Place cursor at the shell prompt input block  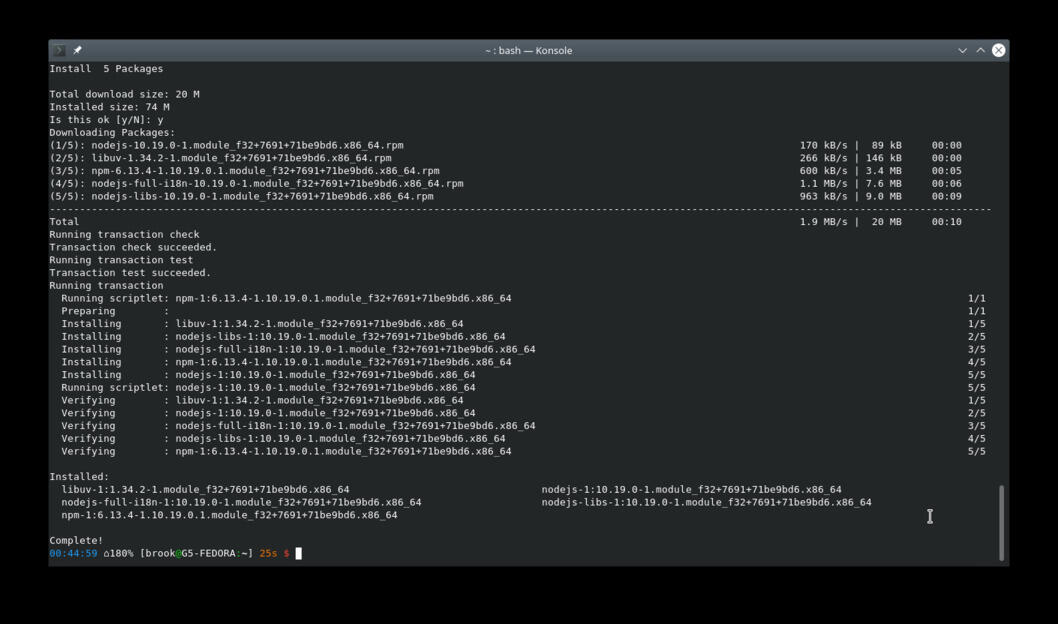(298, 554)
